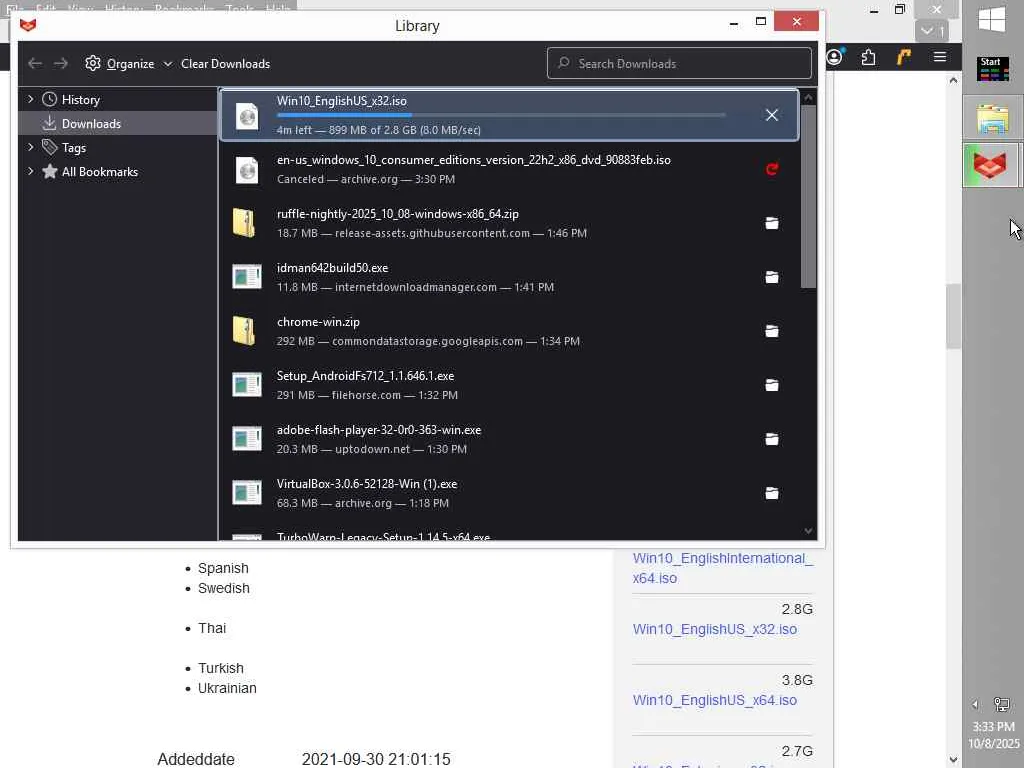The width and height of the screenshot is (1024, 768).
Task: Expand the All Bookmarks tree node
Action: (30, 171)
